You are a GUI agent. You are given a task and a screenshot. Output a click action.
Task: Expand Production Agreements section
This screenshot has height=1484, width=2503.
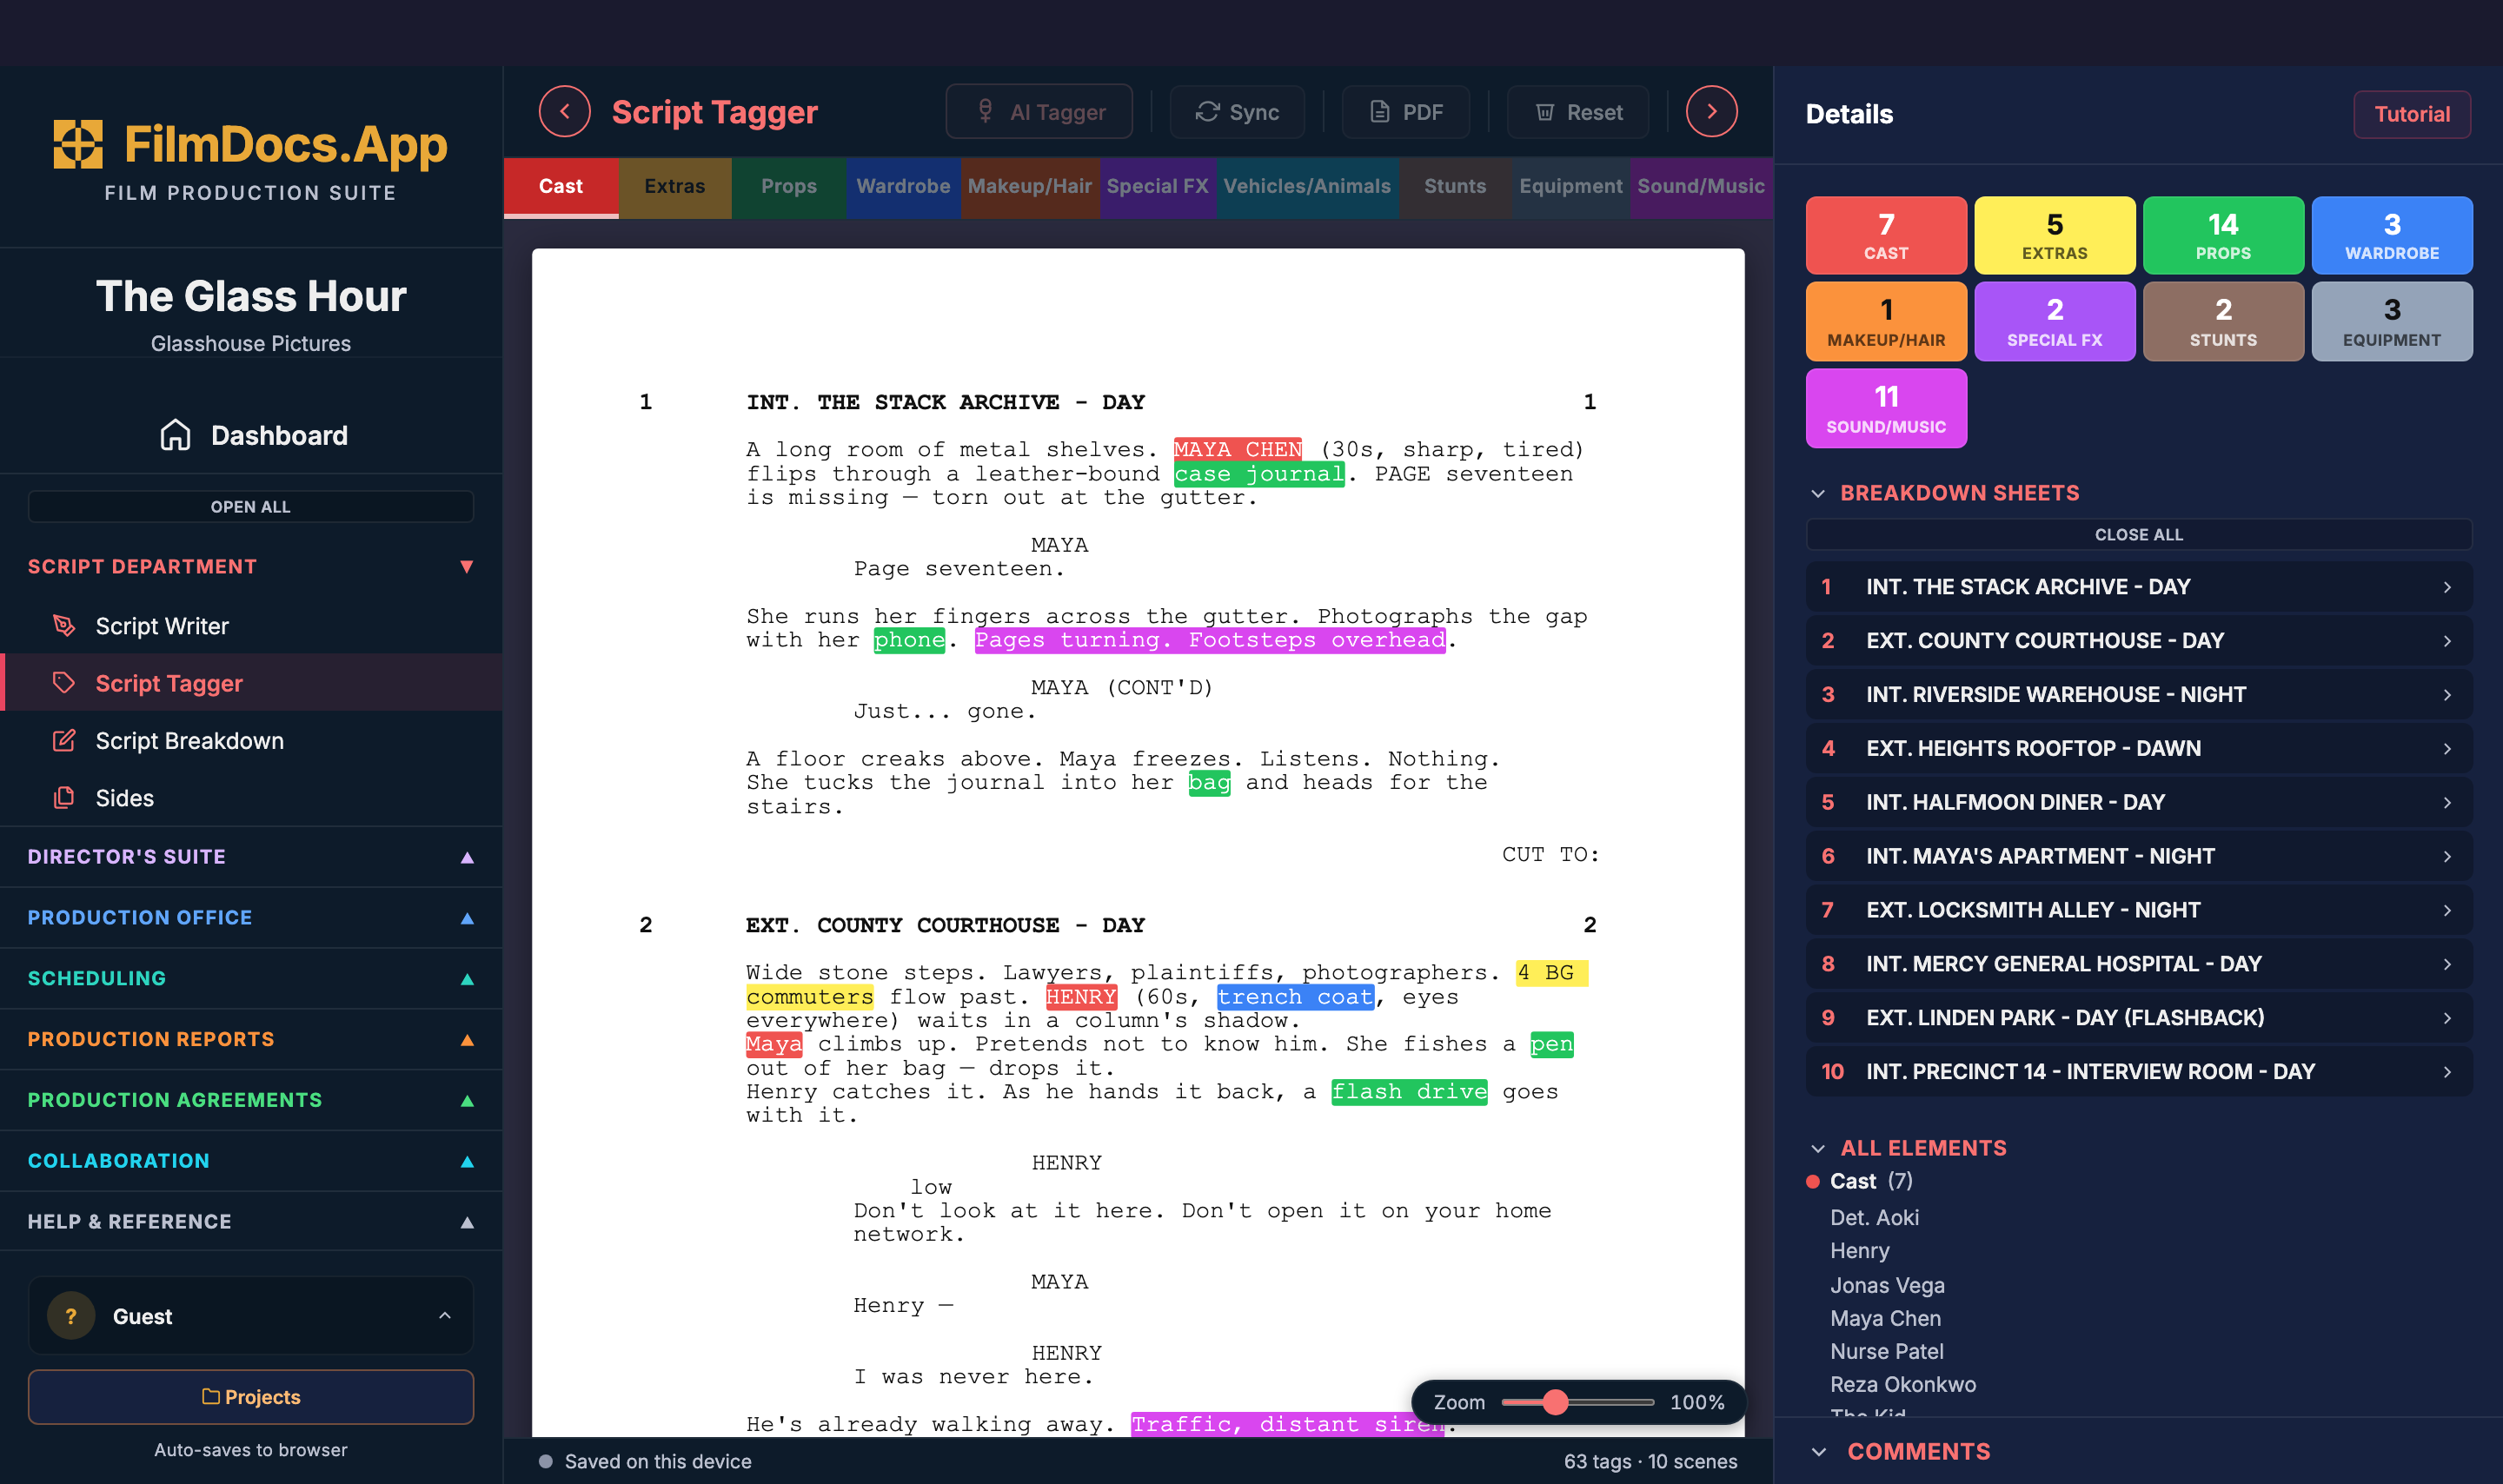[x=251, y=1100]
